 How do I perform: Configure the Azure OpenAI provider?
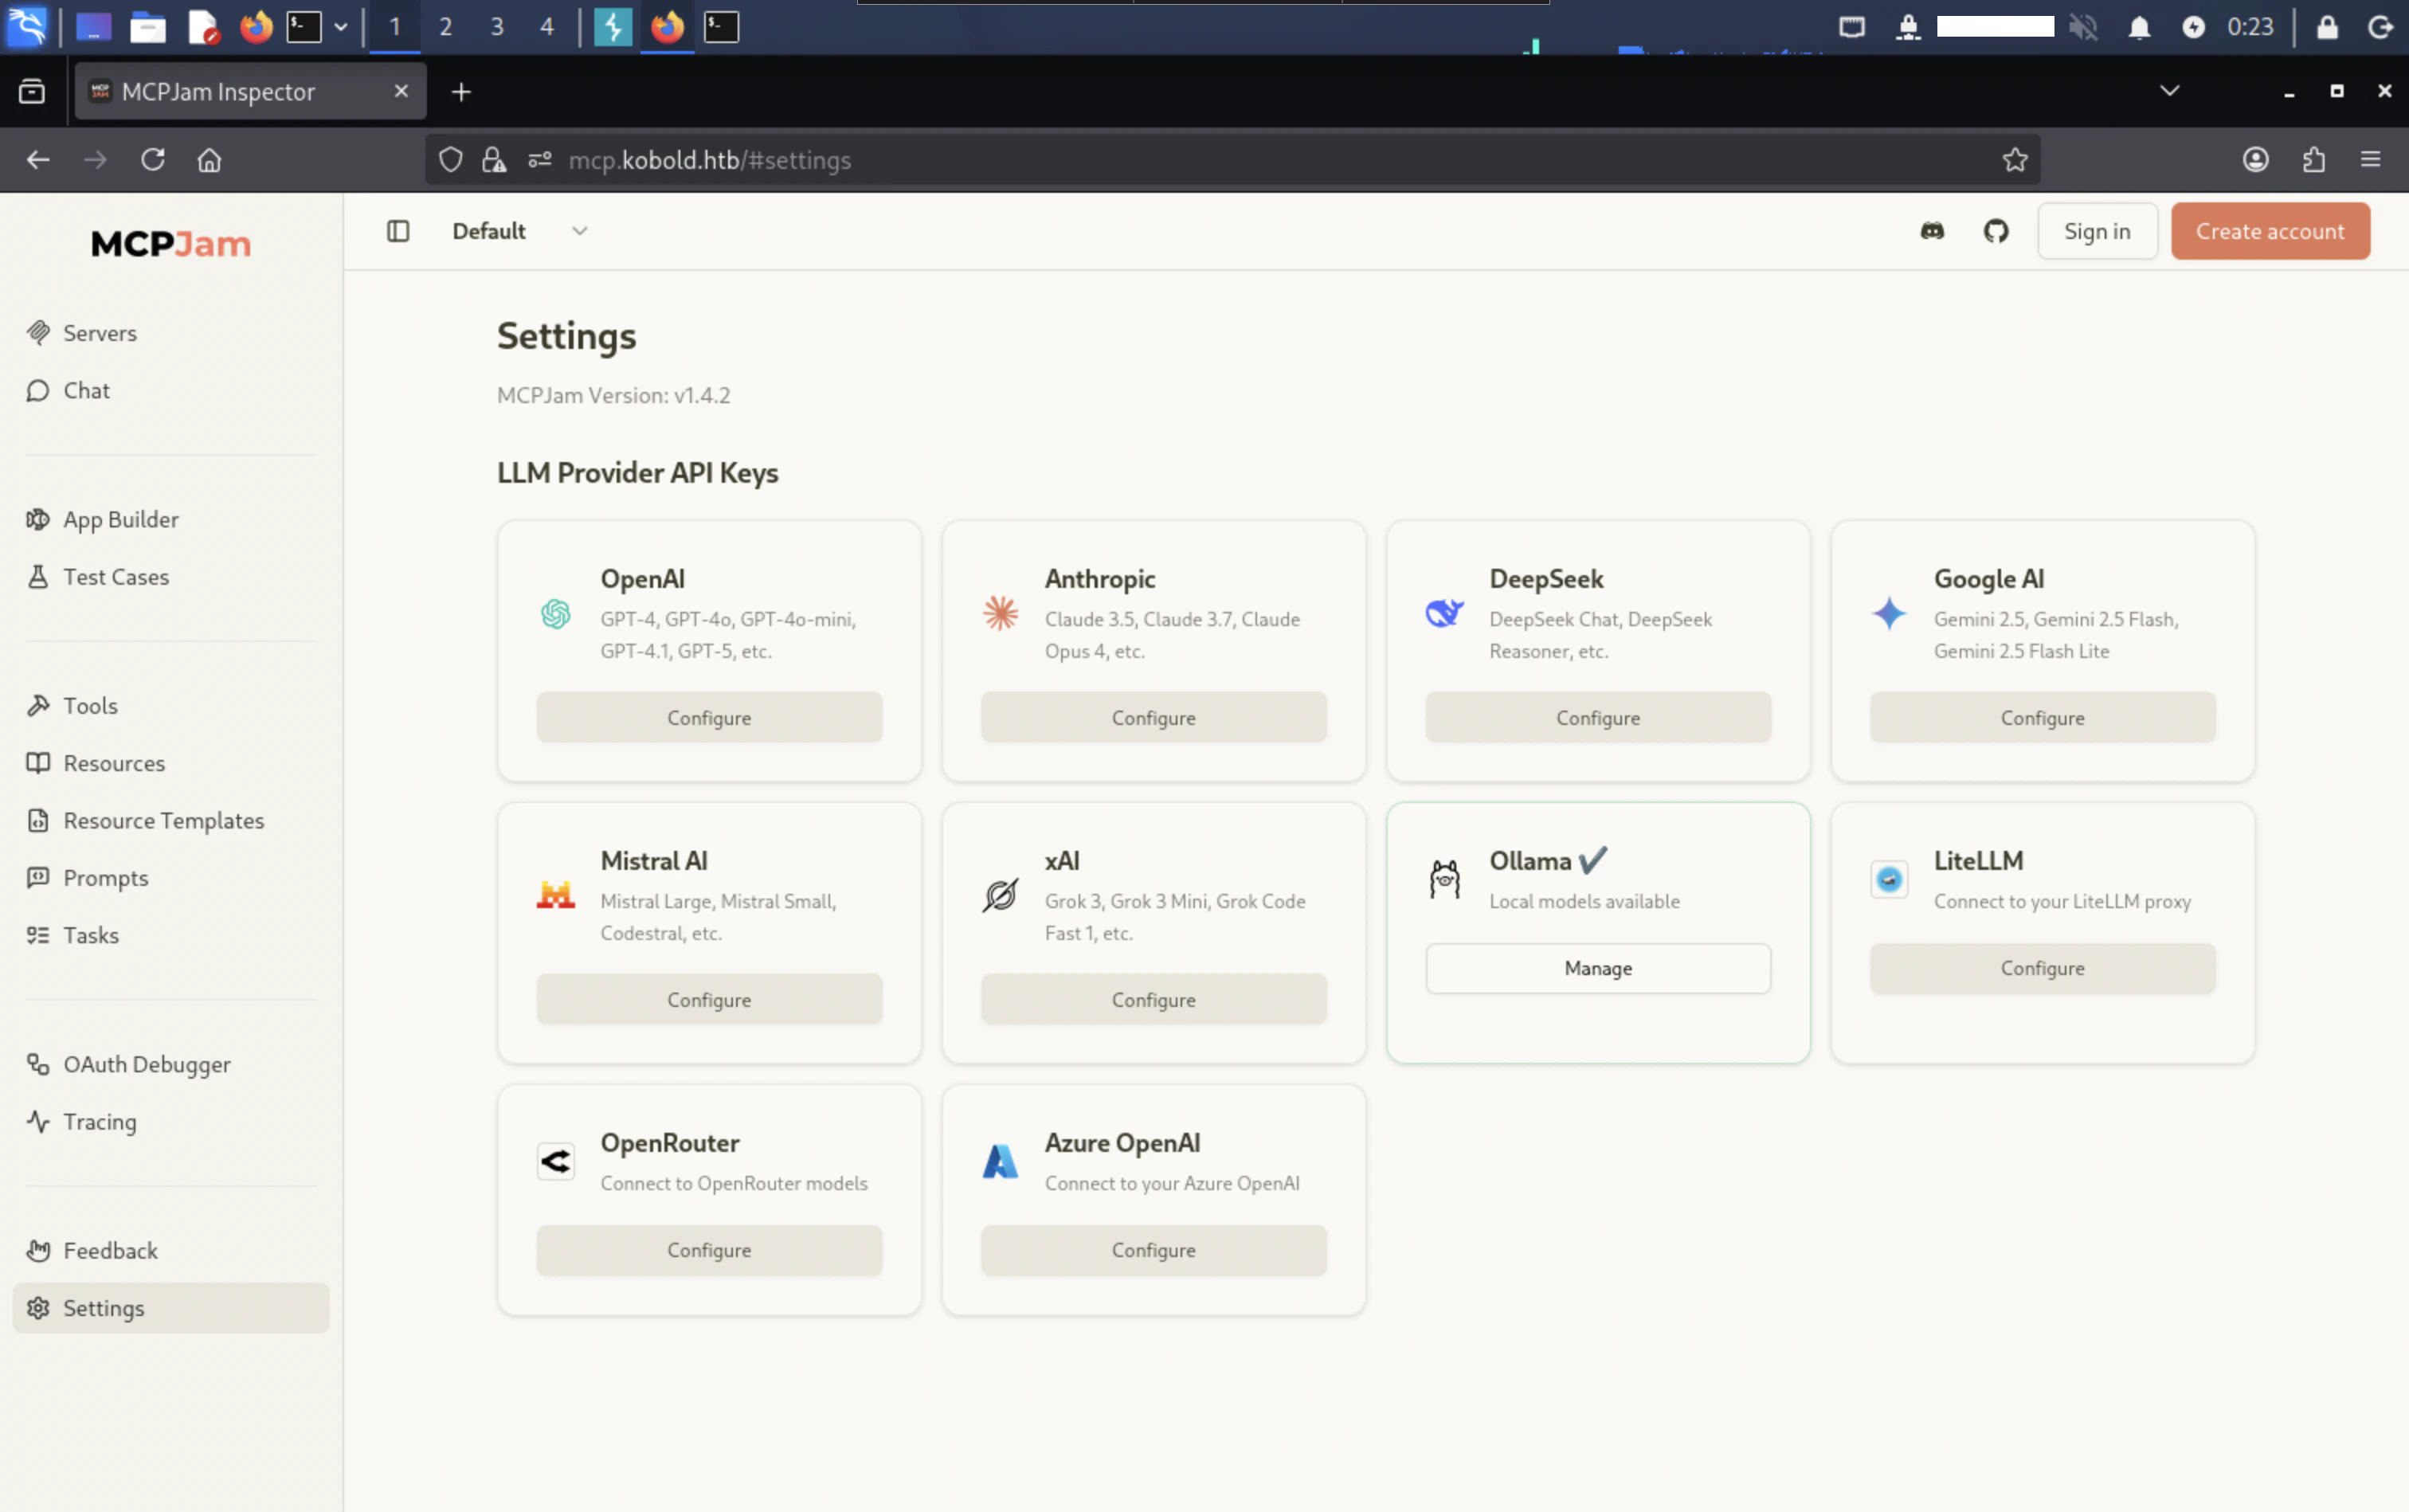[1153, 1250]
